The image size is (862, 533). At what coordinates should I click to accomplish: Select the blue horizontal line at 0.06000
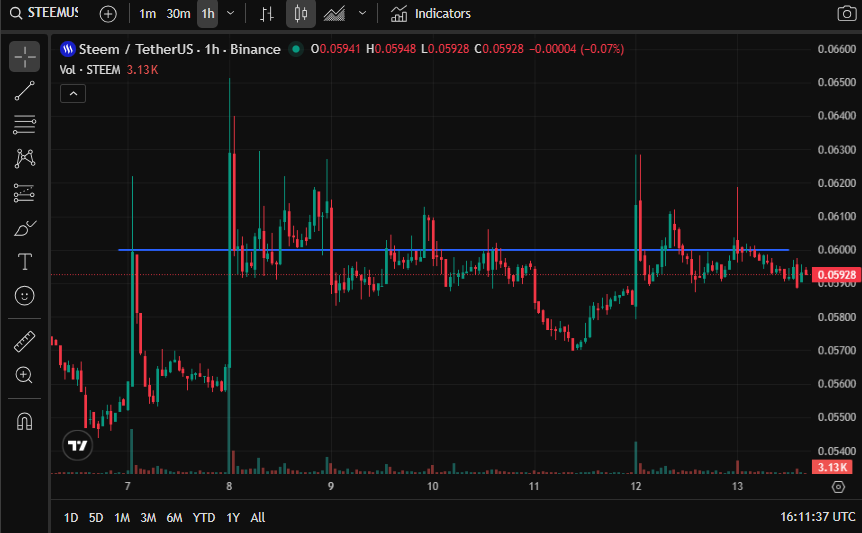pyautogui.click(x=454, y=250)
